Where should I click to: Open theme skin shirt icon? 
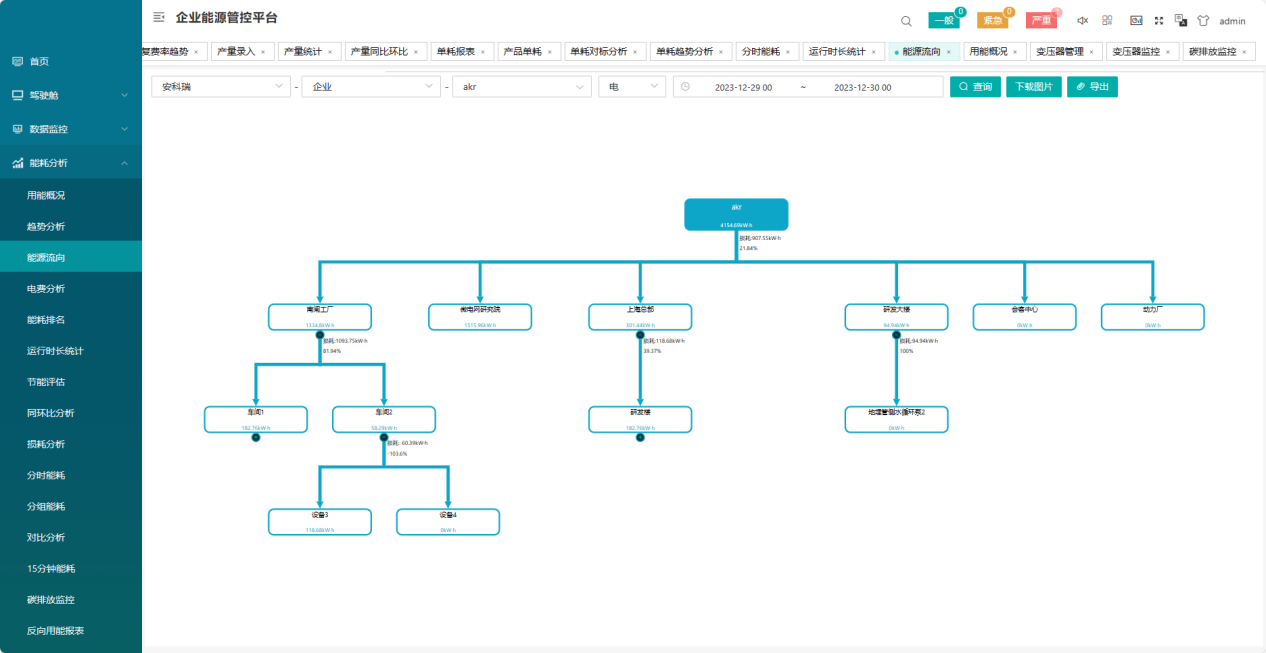(1203, 20)
